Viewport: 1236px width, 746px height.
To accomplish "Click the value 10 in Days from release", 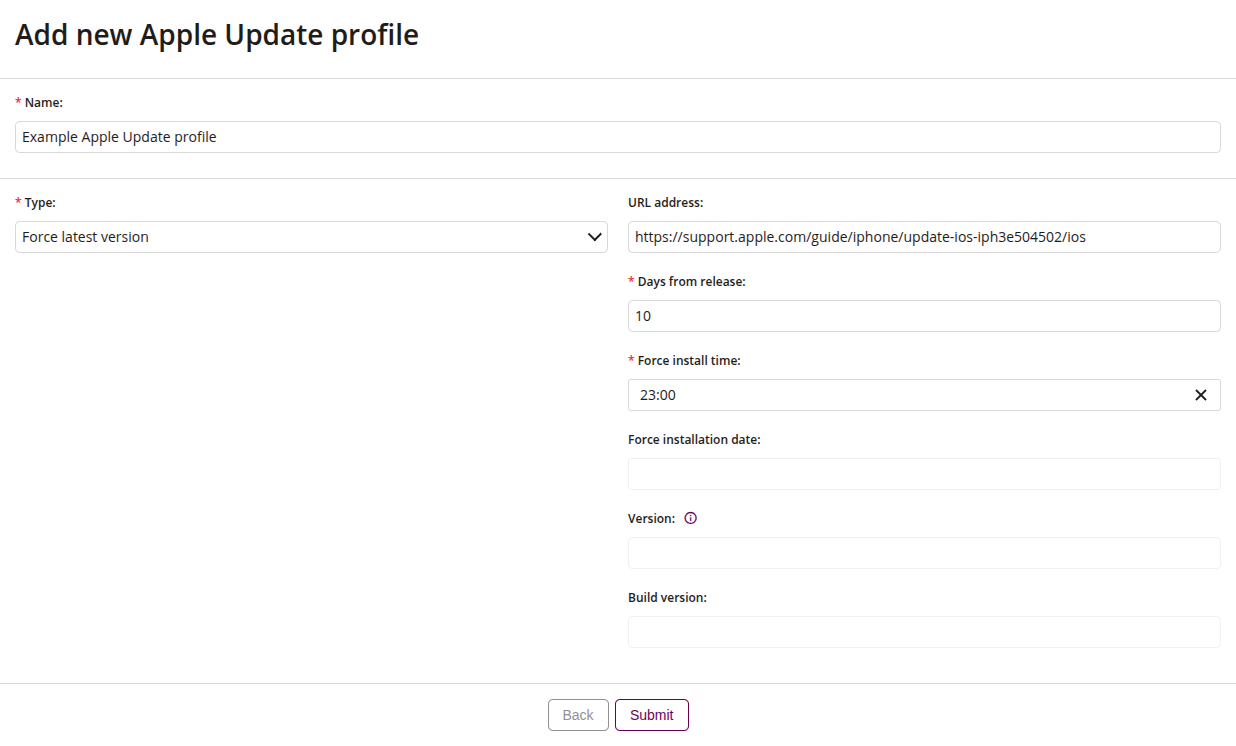I will point(645,315).
